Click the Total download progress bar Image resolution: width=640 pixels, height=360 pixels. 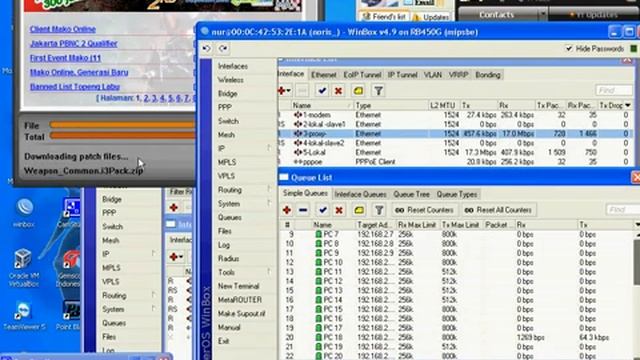coord(122,136)
